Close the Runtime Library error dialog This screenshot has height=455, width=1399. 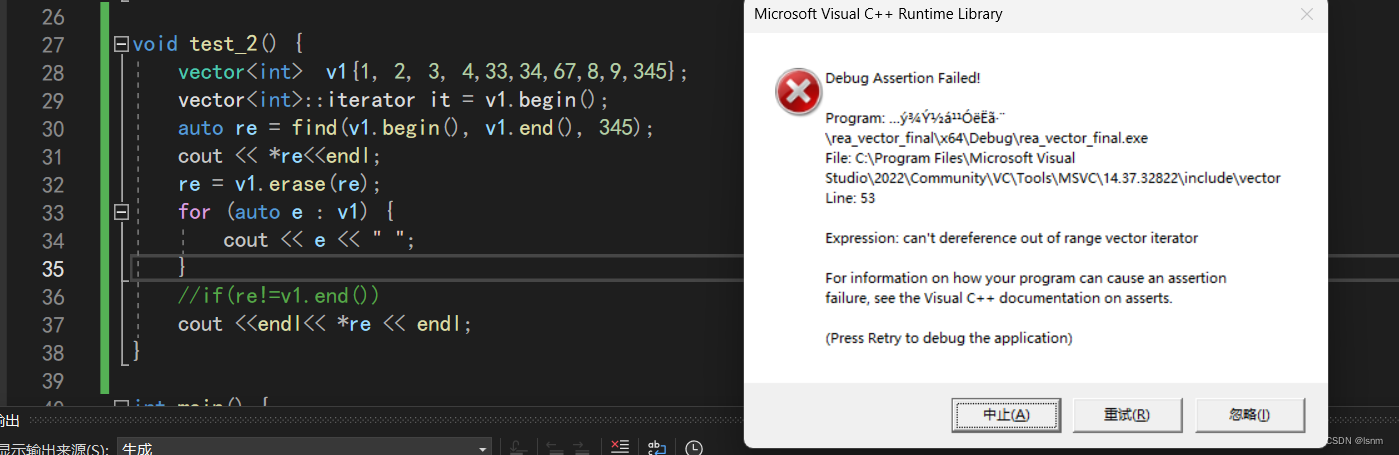[1306, 14]
